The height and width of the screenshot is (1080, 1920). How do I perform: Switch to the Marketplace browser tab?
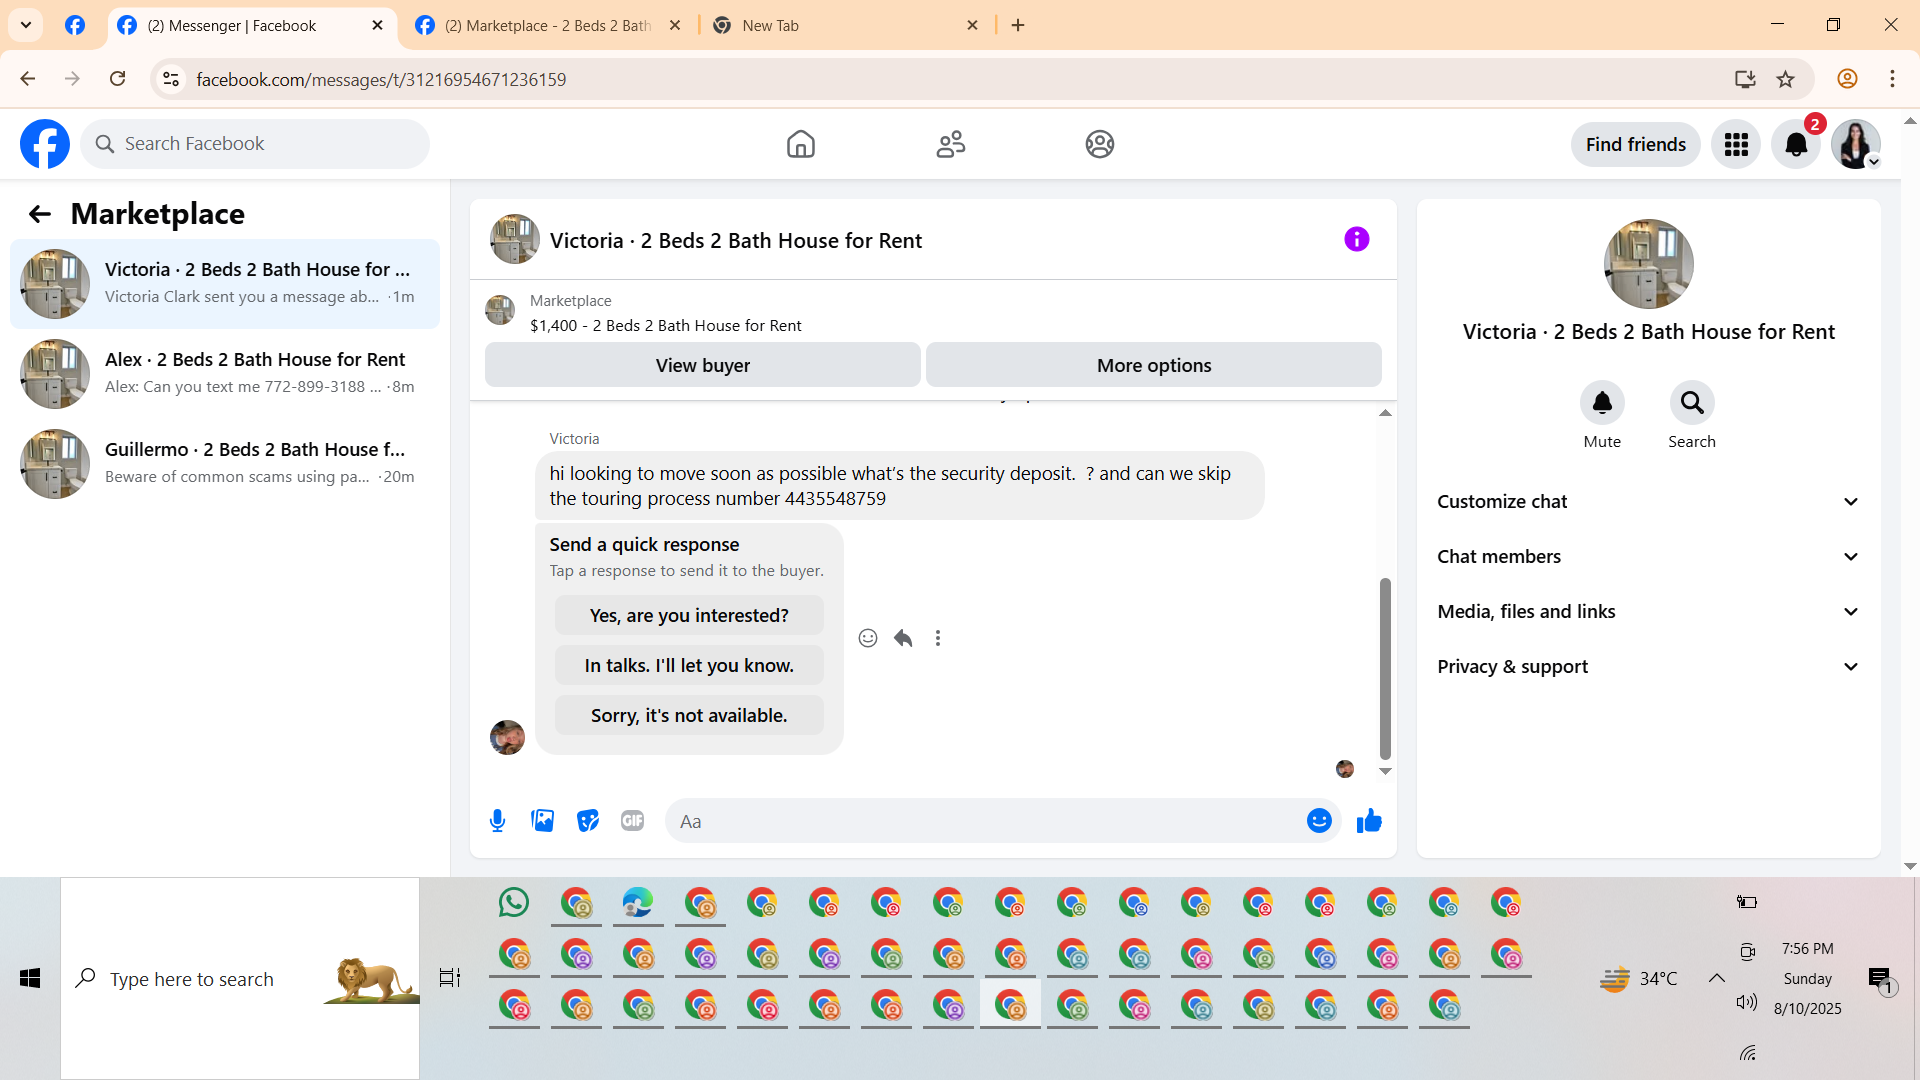click(x=546, y=26)
